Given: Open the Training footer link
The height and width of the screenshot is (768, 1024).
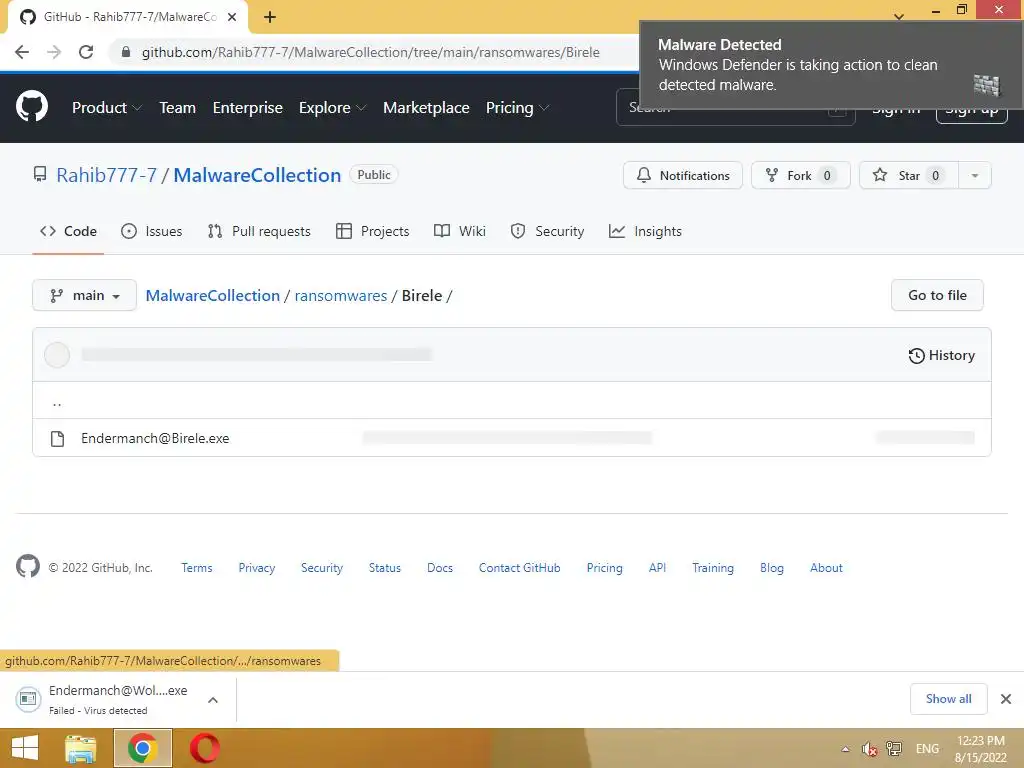Looking at the screenshot, I should (x=712, y=568).
